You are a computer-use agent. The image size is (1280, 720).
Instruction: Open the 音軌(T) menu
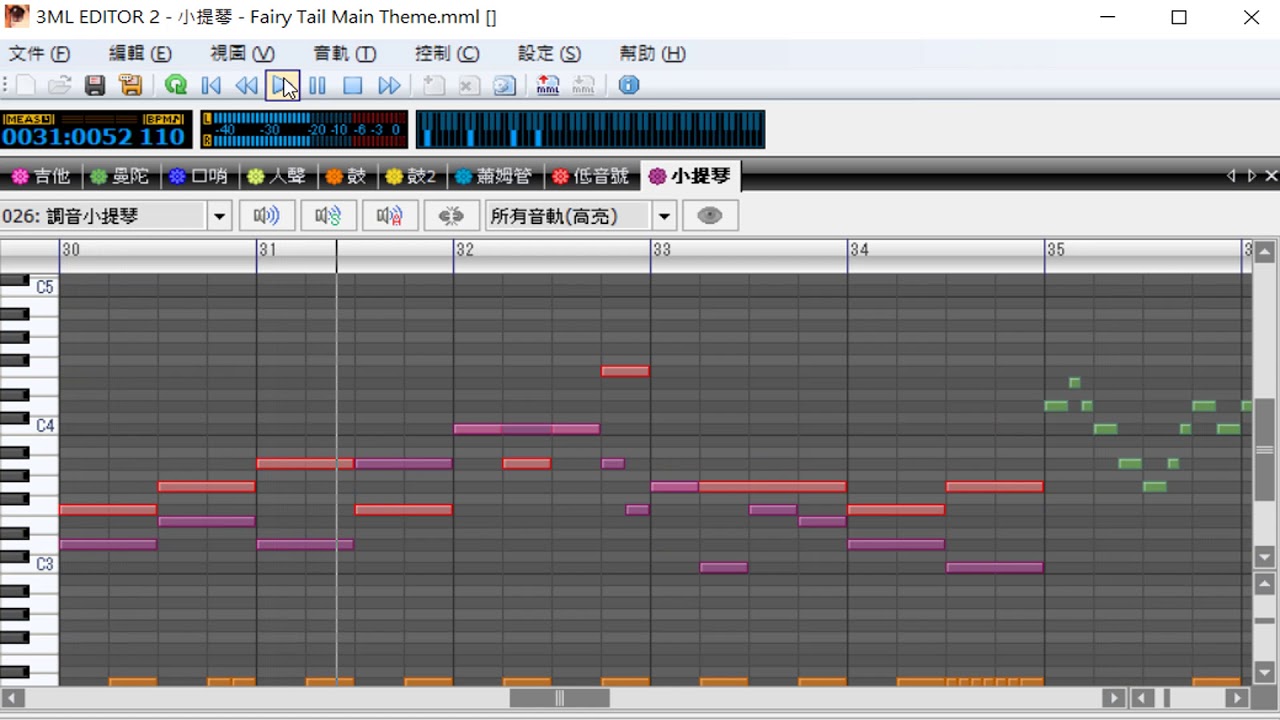tap(344, 54)
